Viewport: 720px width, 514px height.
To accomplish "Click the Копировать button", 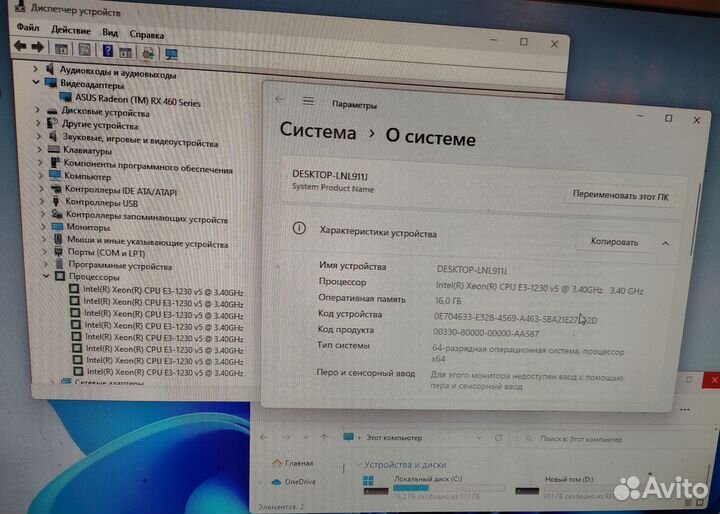I will tap(613, 241).
